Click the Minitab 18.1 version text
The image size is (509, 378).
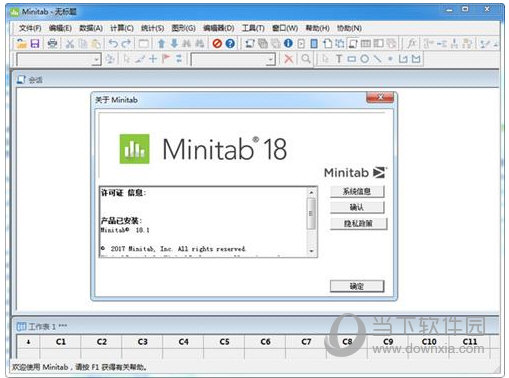pos(125,230)
